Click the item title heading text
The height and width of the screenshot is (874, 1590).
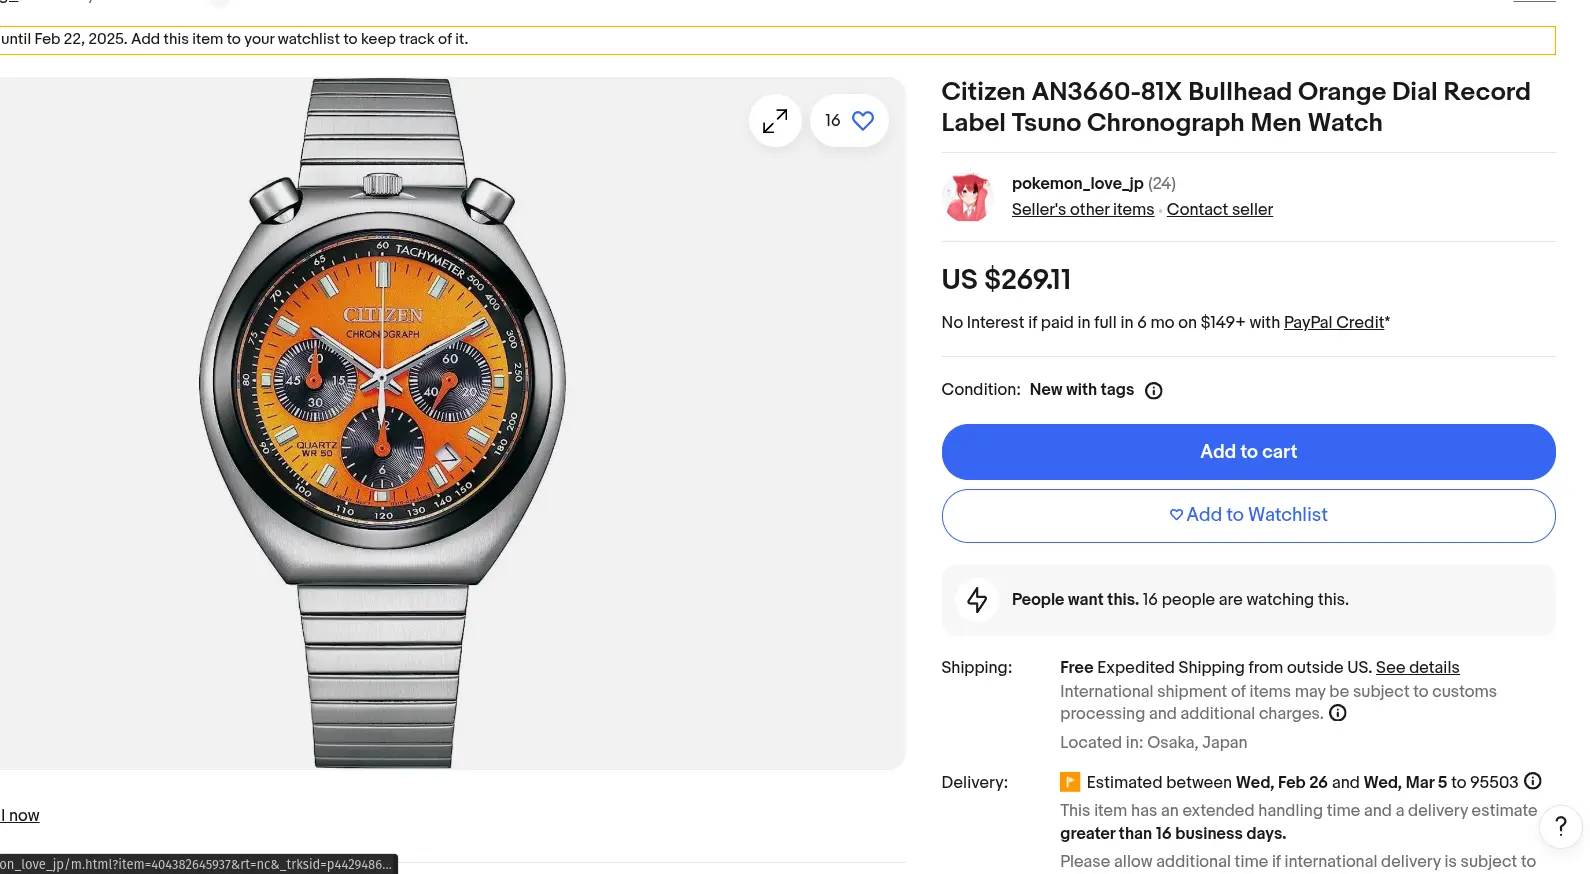(x=1235, y=107)
